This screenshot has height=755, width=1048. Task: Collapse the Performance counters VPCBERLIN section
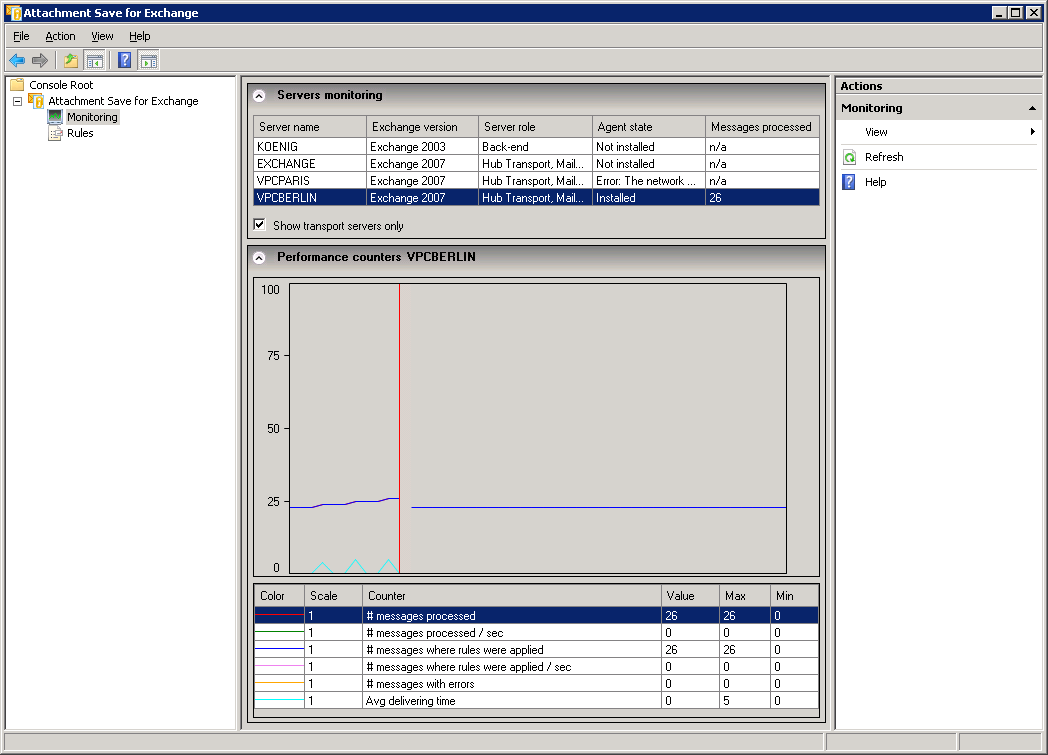point(259,257)
